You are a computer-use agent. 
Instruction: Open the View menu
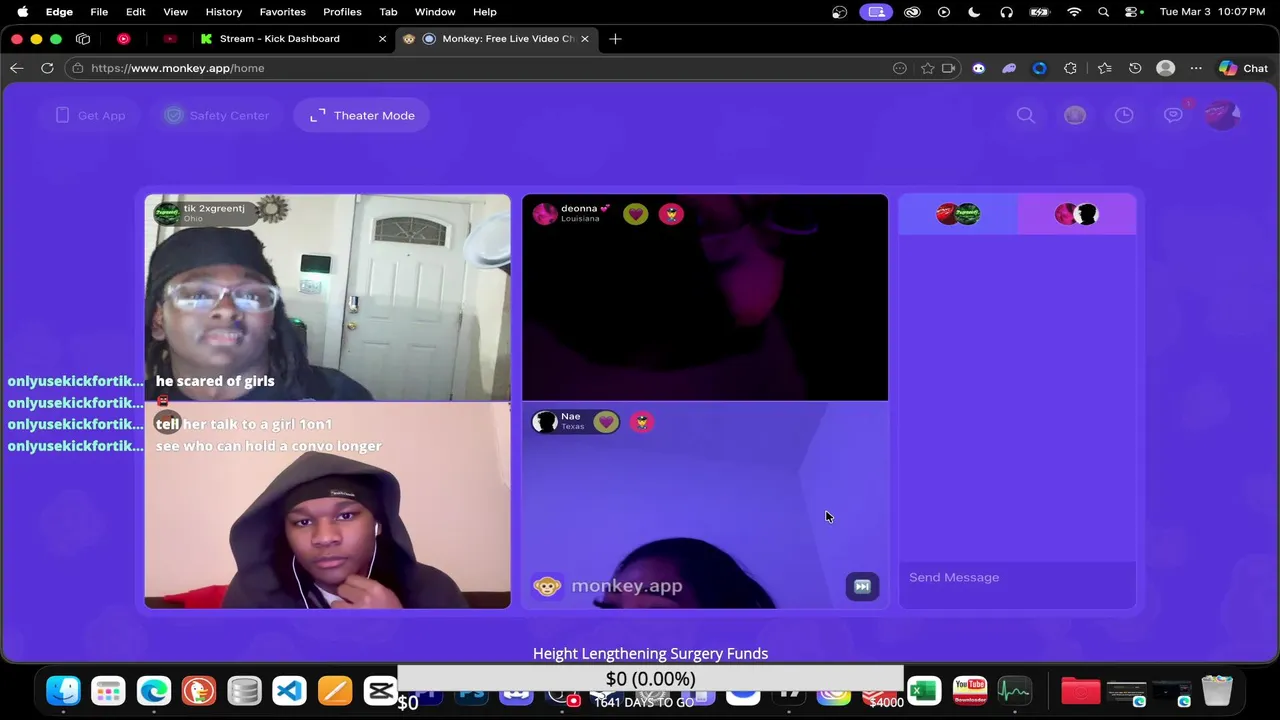[175, 12]
